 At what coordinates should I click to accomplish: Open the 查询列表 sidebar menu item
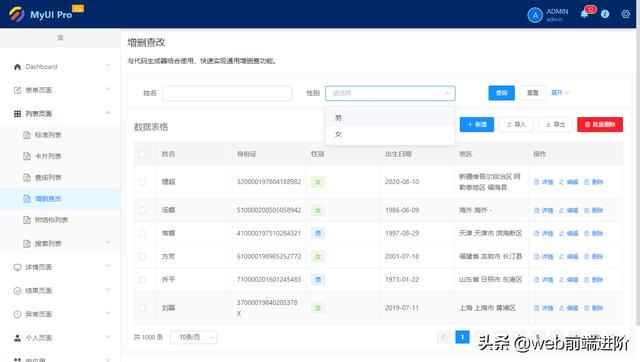(60, 178)
